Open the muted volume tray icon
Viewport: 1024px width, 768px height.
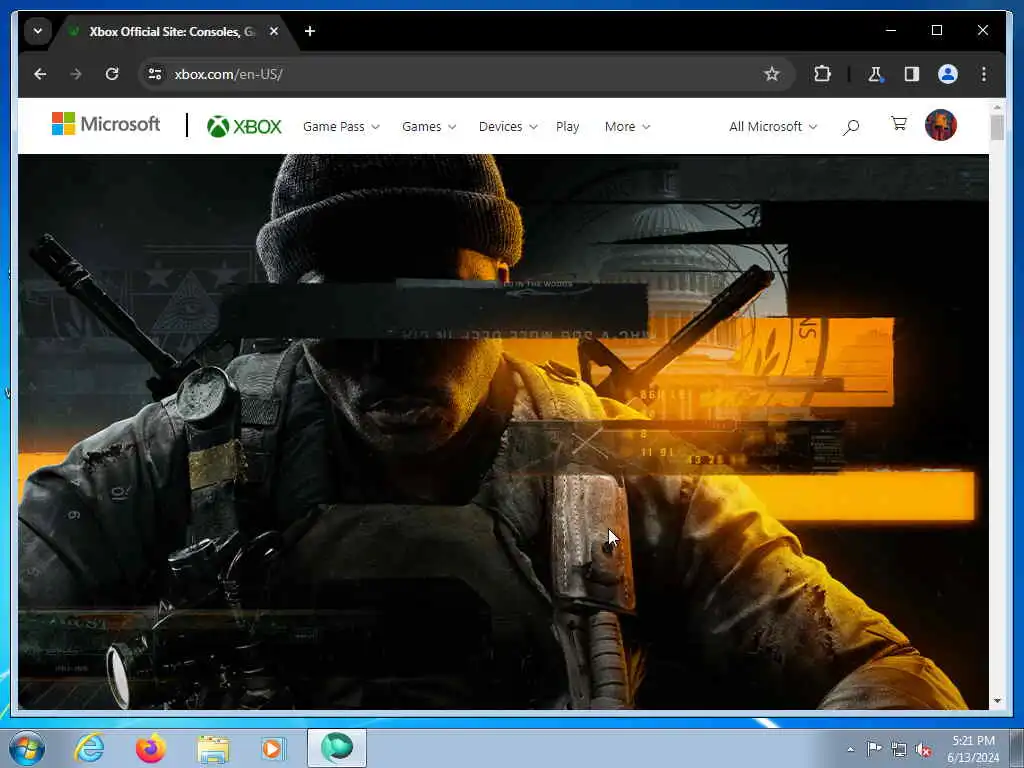(923, 749)
